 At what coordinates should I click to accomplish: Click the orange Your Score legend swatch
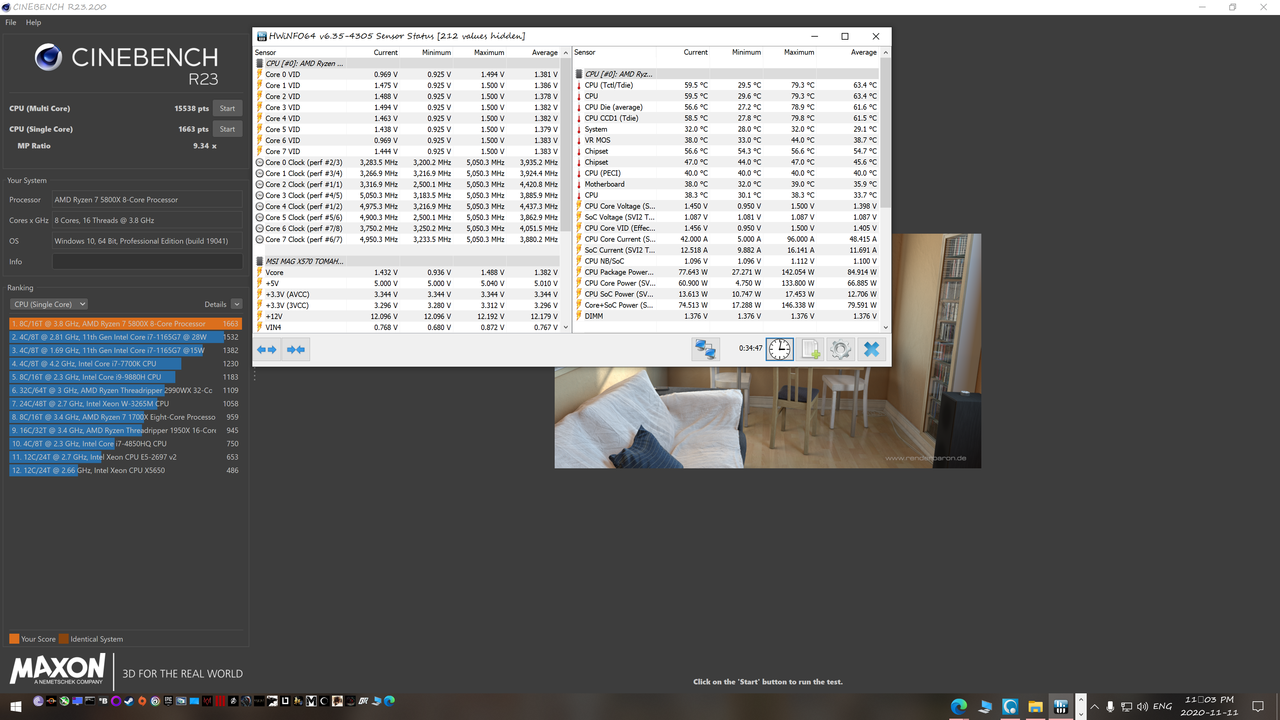[x=12, y=638]
